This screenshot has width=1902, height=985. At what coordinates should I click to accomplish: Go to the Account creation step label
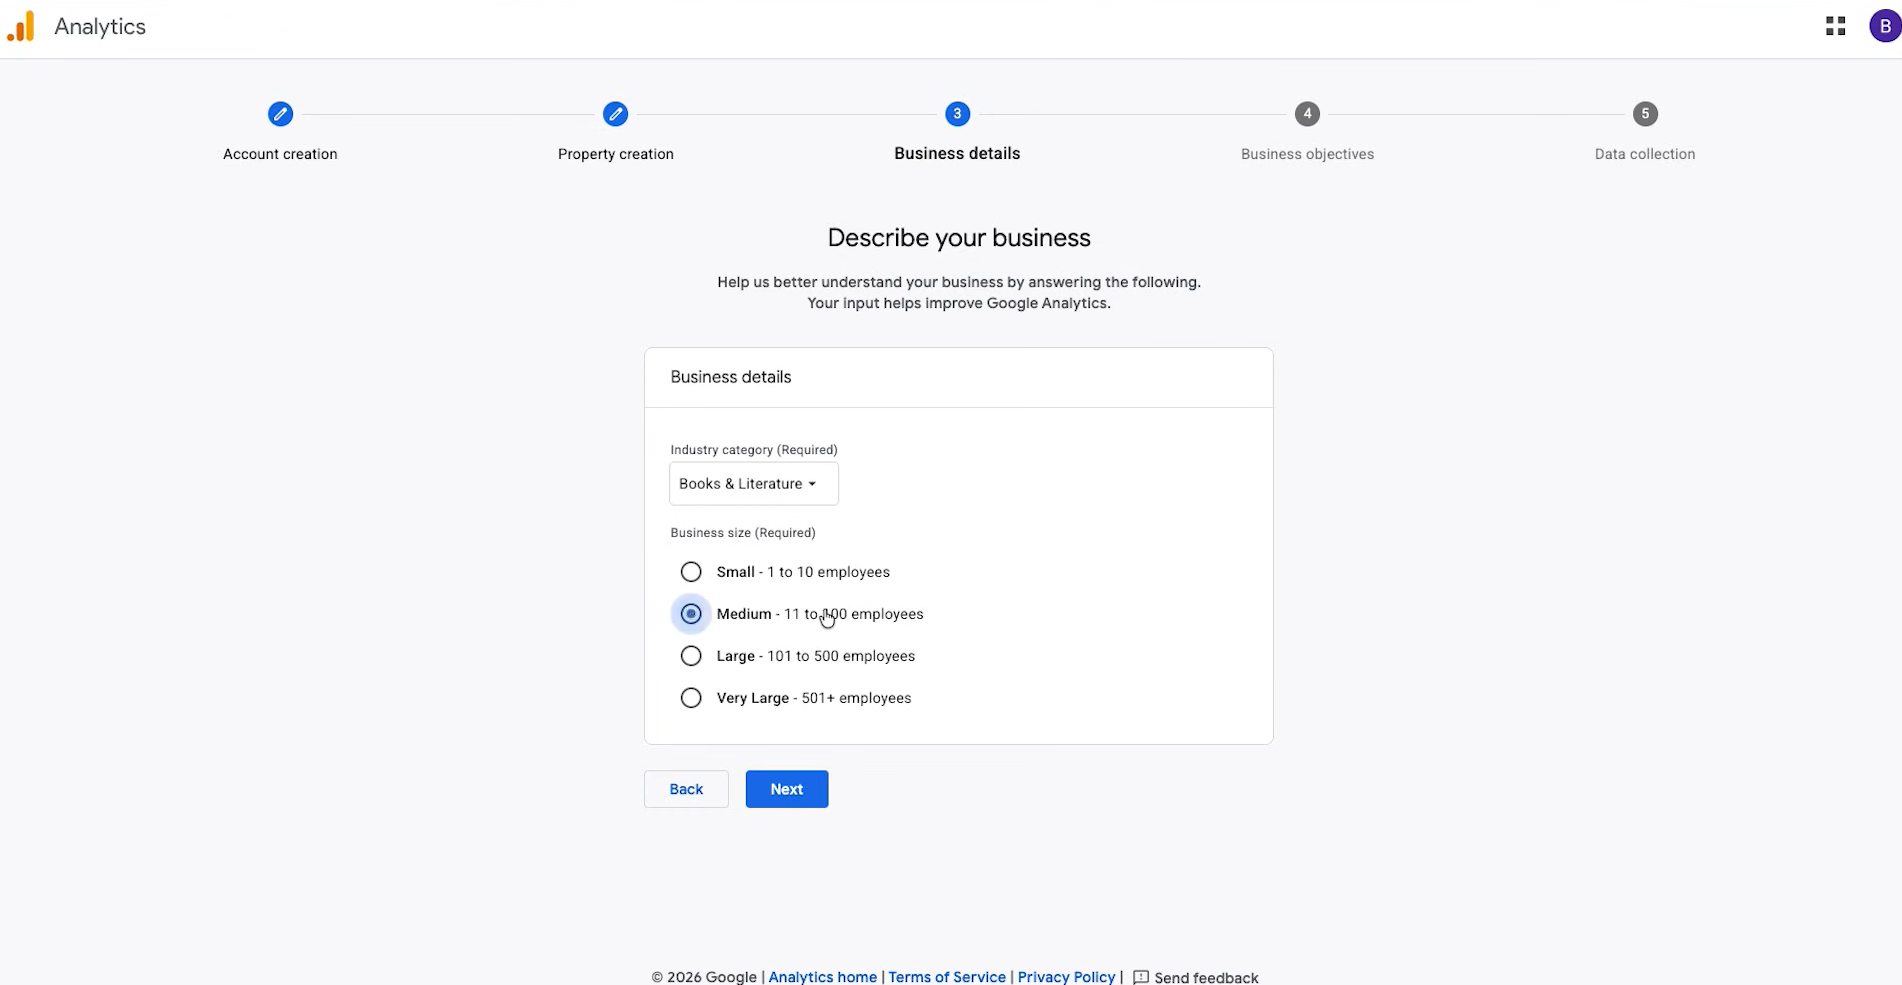point(280,154)
